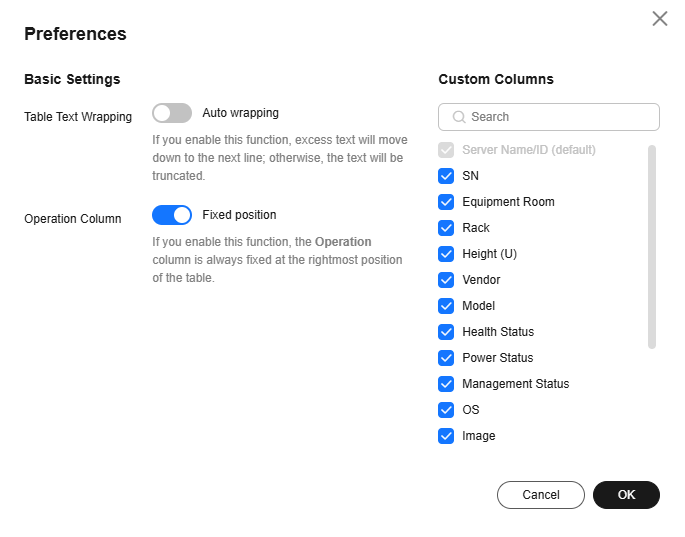Screen dimensions: 685x537
Task: Uncheck the Health Status checkbox
Action: pos(446,332)
